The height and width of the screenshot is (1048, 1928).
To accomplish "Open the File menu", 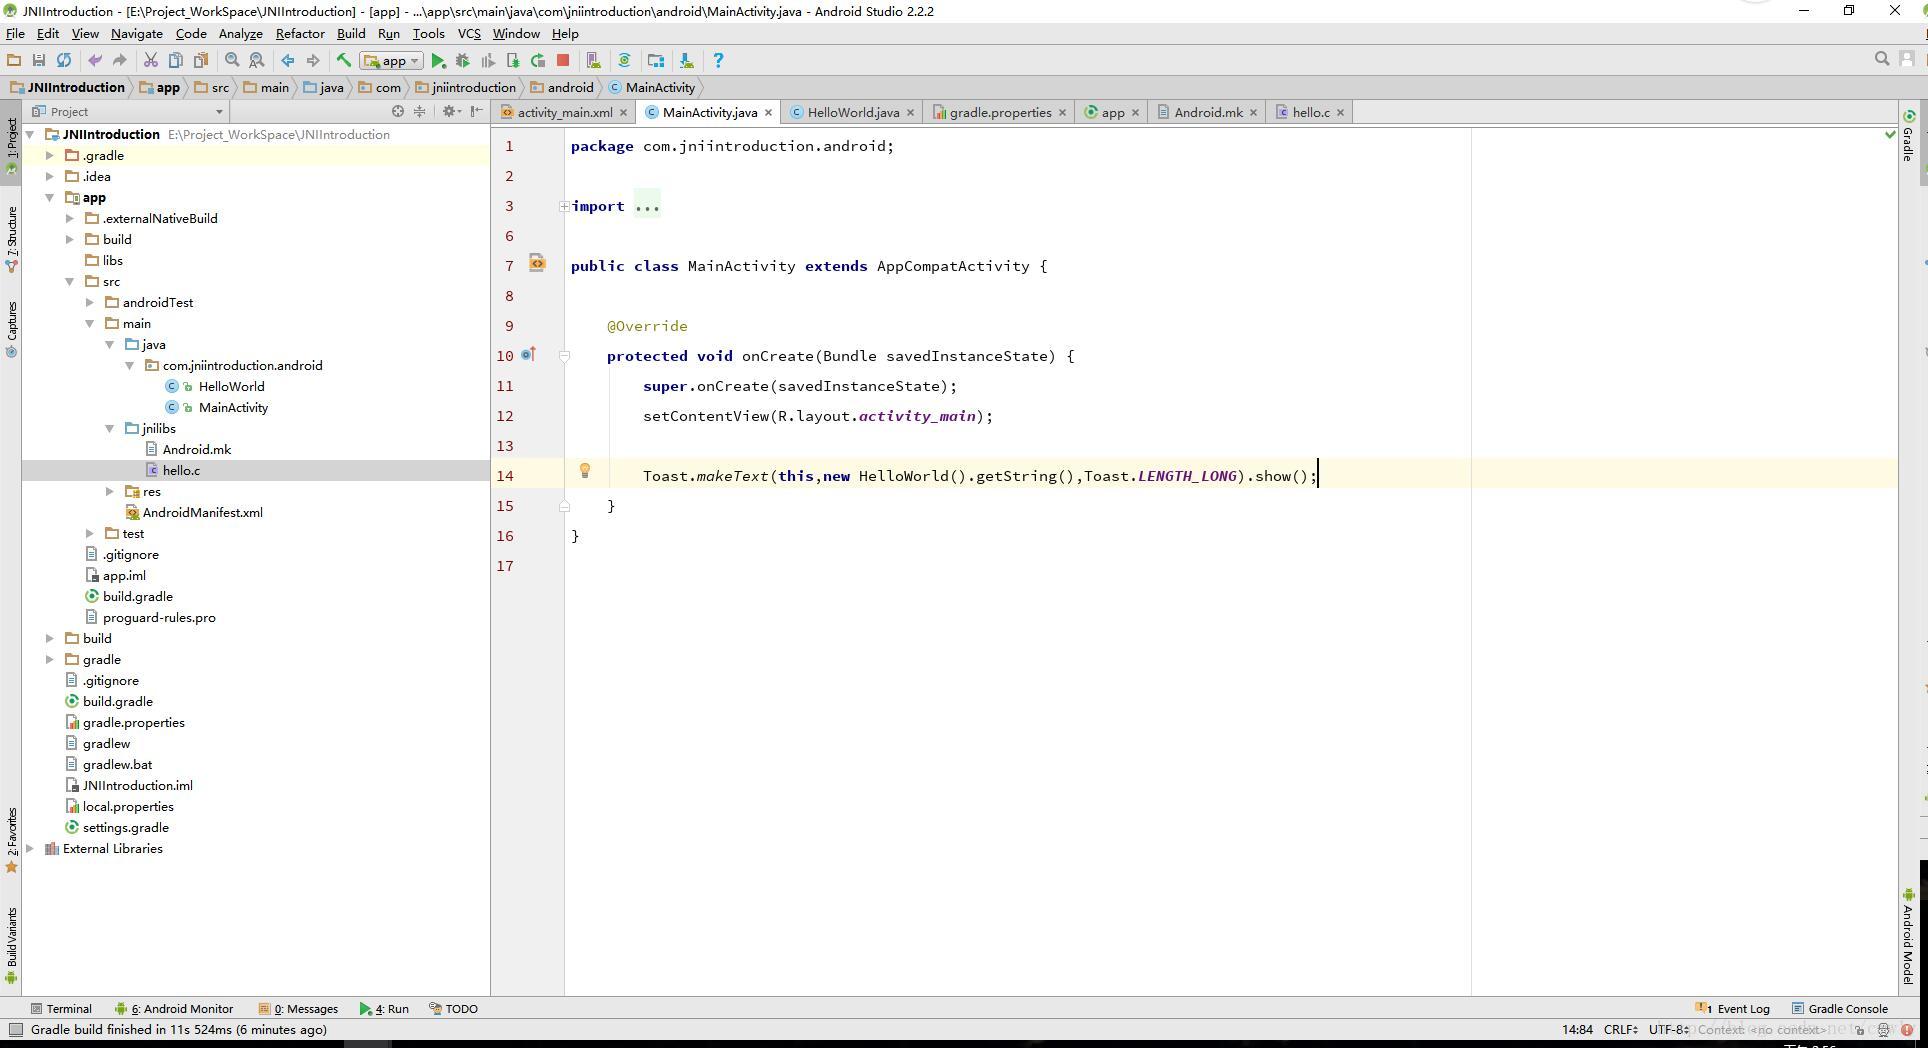I will [x=15, y=33].
